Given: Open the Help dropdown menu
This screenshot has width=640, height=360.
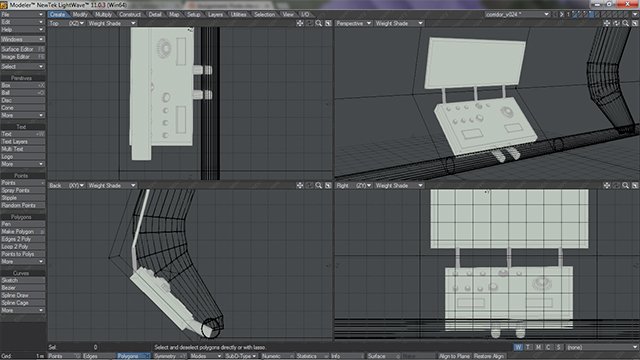Looking at the screenshot, I should click(x=22, y=30).
